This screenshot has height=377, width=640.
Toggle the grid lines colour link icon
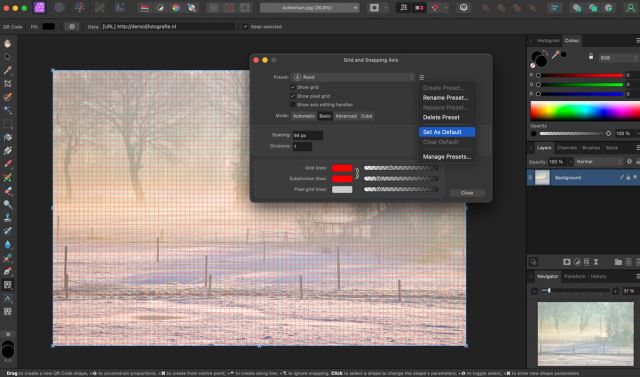point(357,173)
